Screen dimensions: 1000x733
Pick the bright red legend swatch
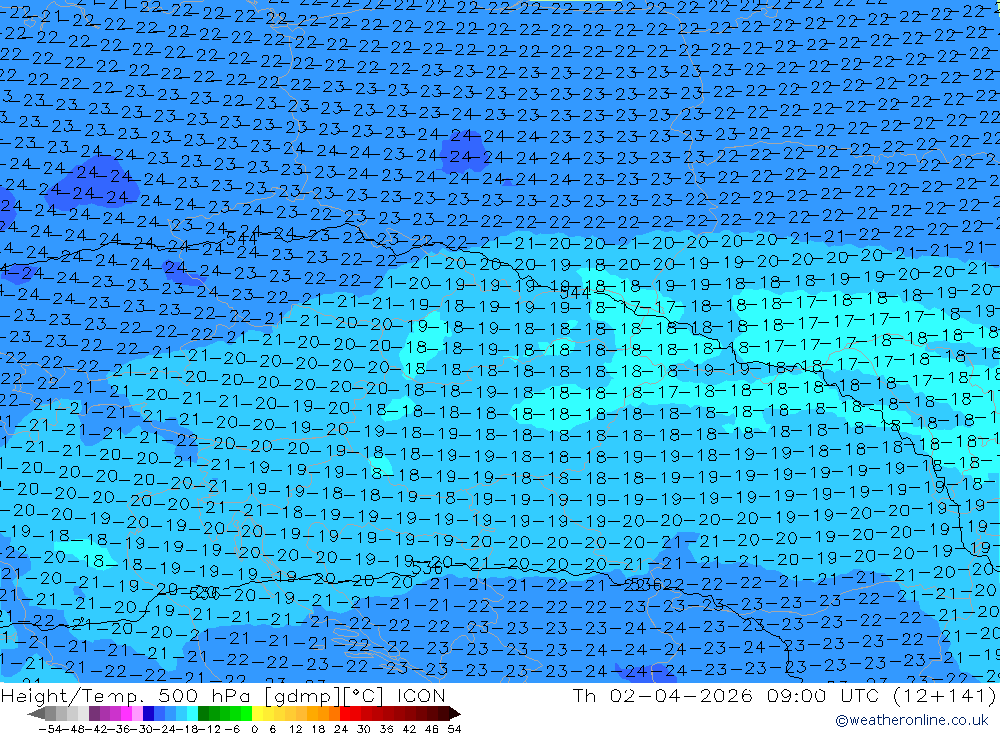click(345, 714)
